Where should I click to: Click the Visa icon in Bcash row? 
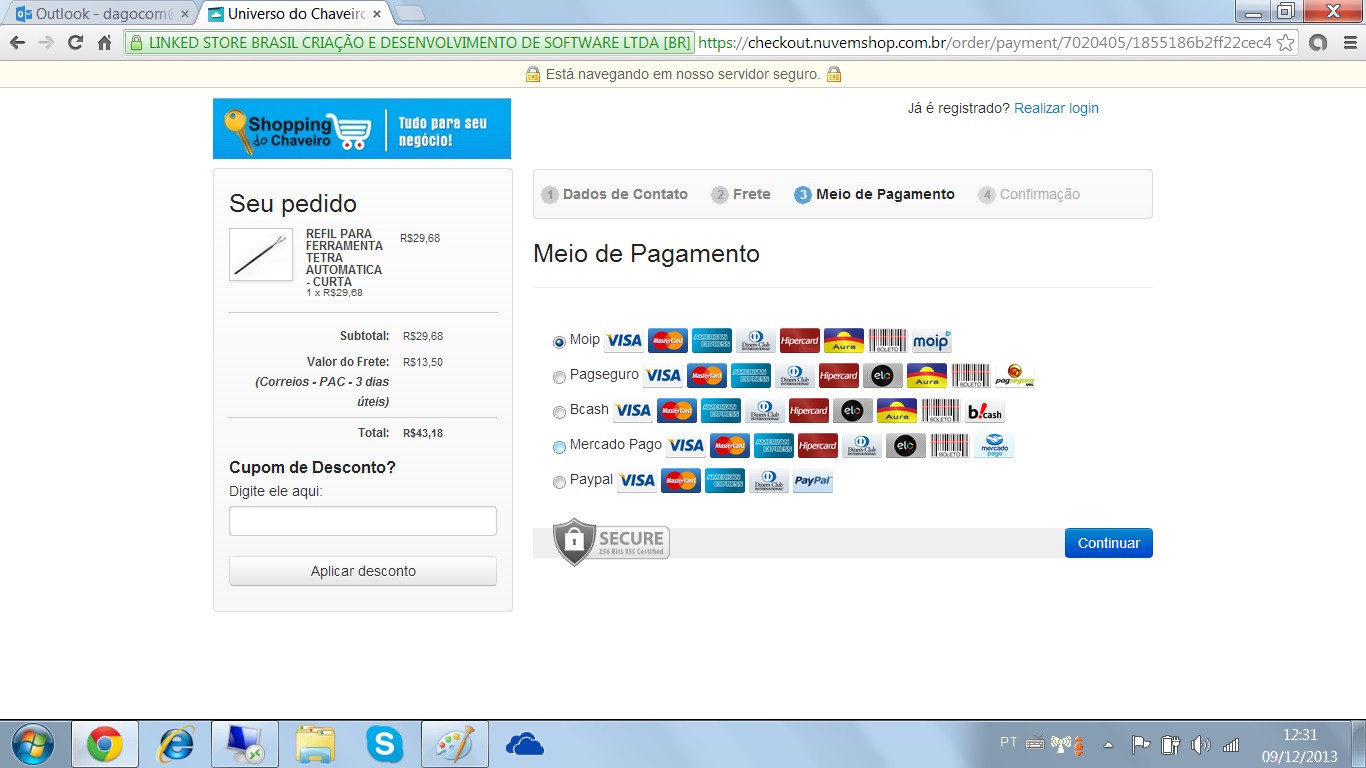point(633,411)
